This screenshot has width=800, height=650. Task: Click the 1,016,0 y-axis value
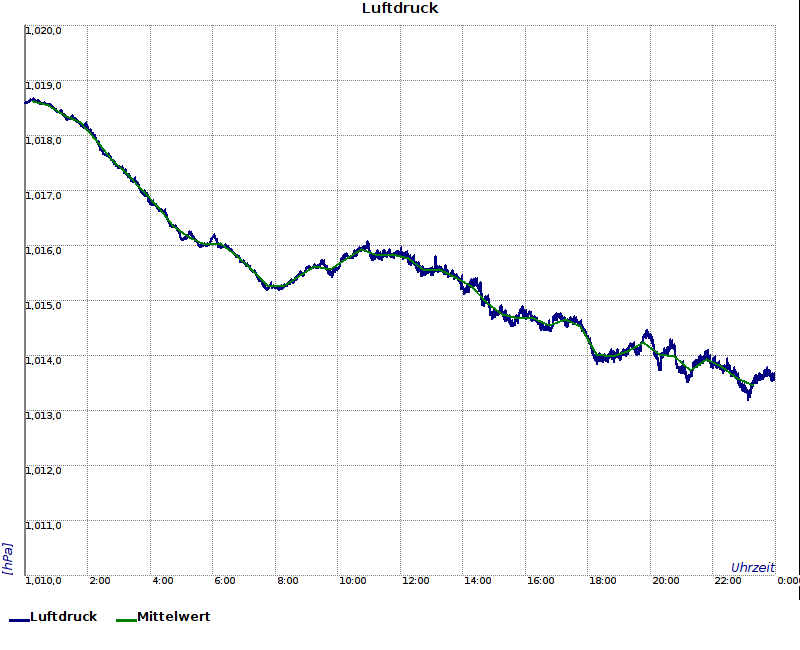click(43, 251)
